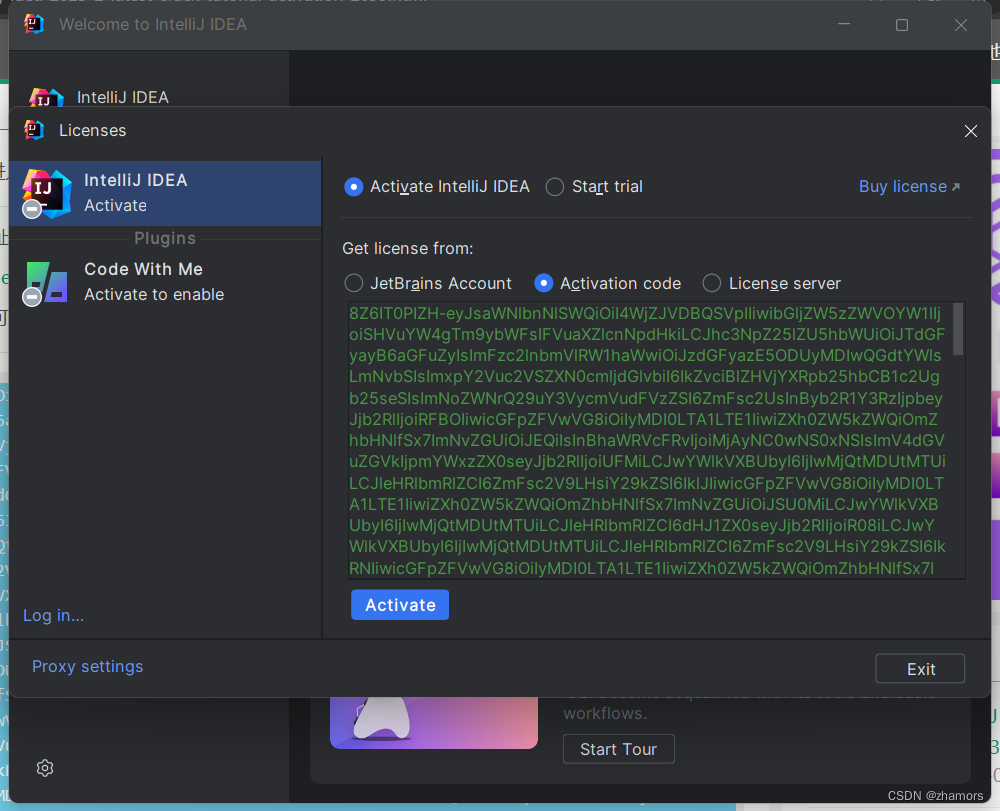Click Start Tour in Welcome window
The height and width of the screenshot is (811, 1000).
pyautogui.click(x=619, y=749)
